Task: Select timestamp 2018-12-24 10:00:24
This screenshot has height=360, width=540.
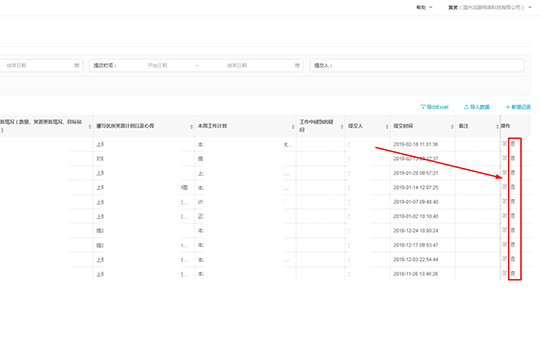Action: point(416,231)
